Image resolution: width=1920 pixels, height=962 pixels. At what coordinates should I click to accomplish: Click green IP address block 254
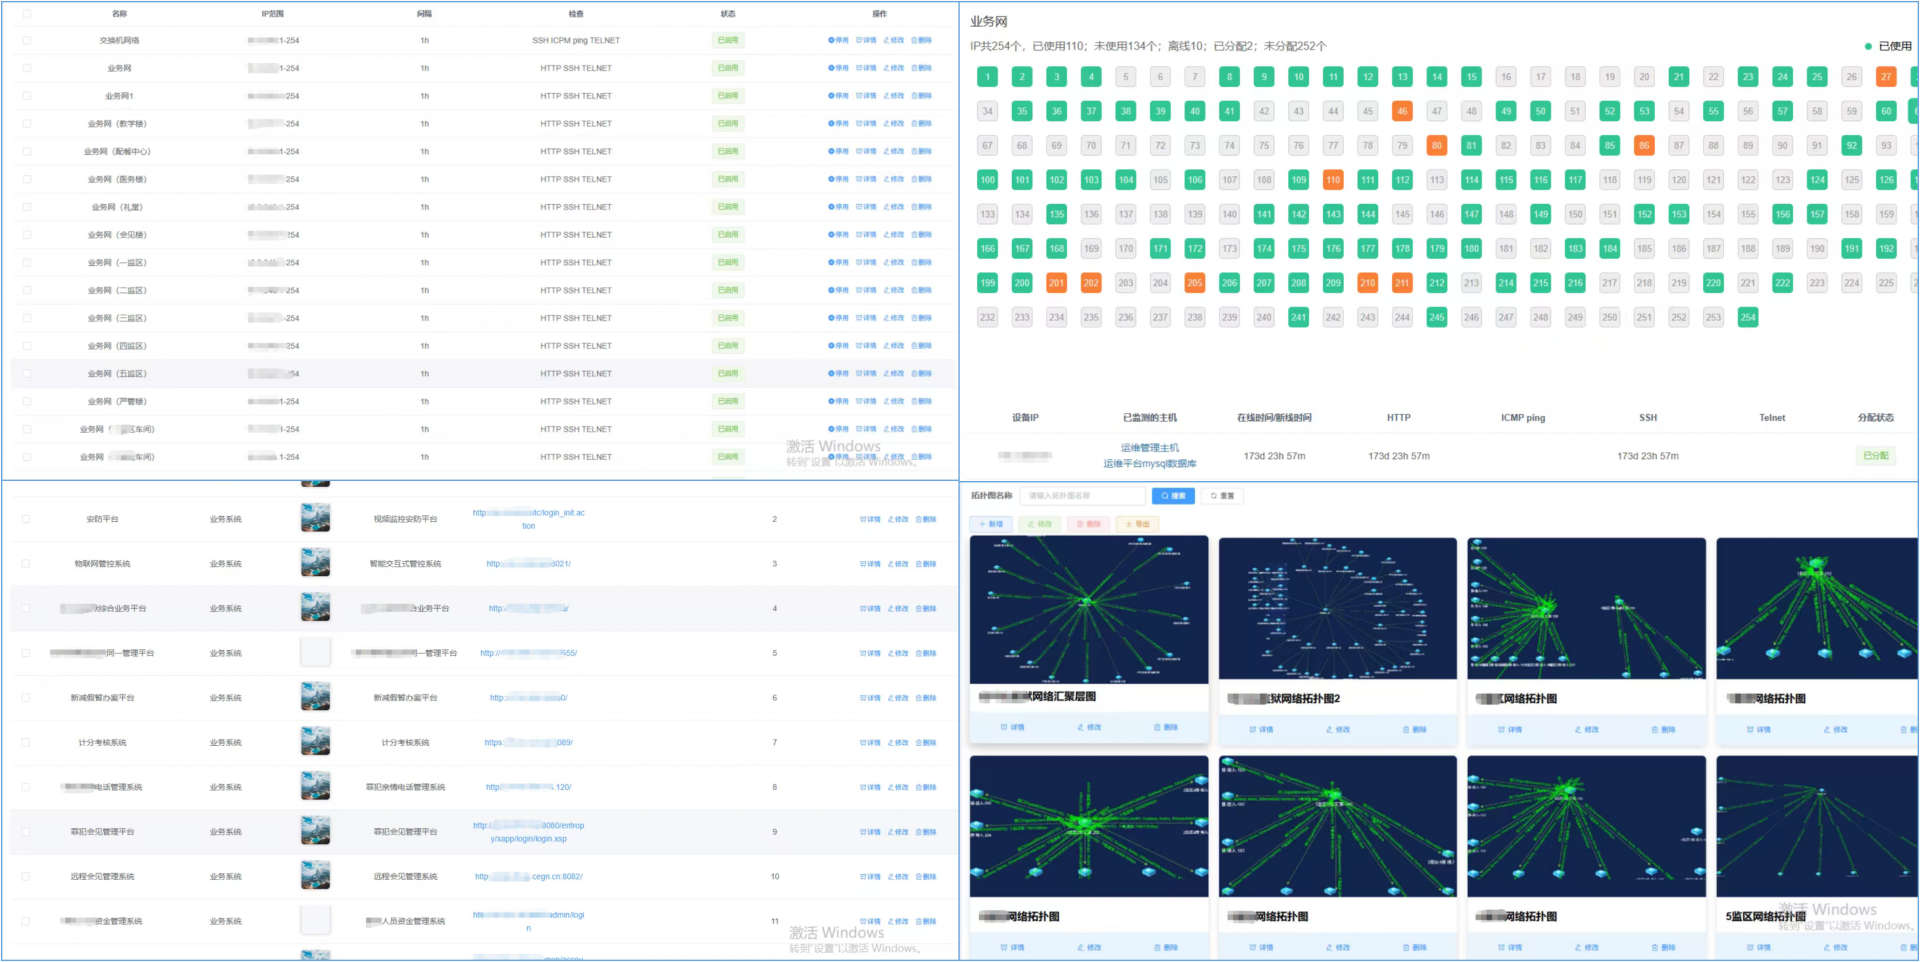pos(1747,318)
